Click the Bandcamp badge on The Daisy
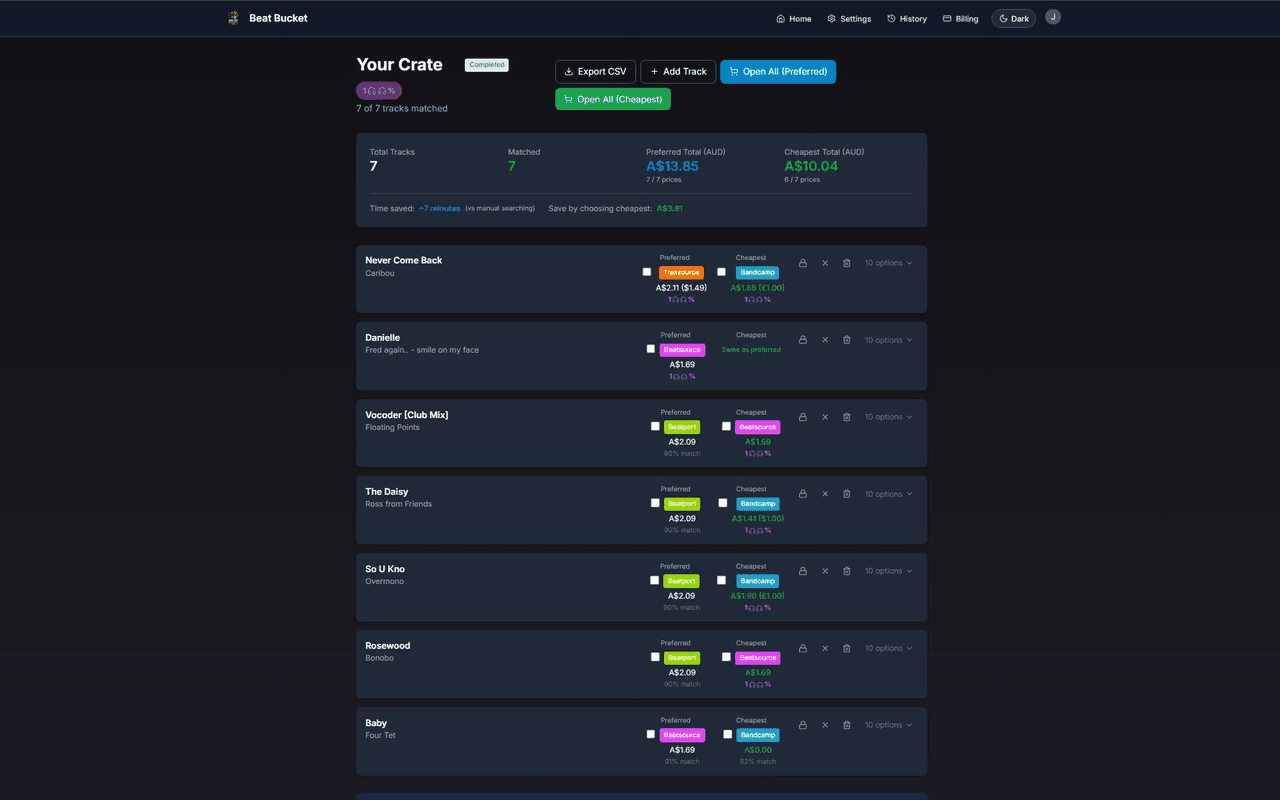This screenshot has height=800, width=1280. click(x=758, y=503)
